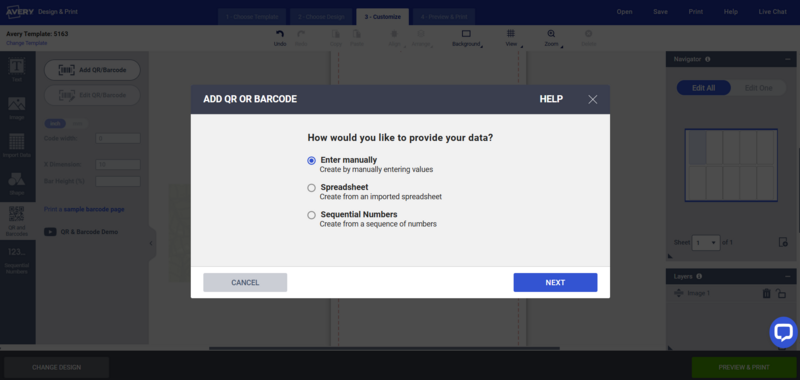
Task: Cancel the Add QR or Barcode dialog
Action: click(x=245, y=283)
